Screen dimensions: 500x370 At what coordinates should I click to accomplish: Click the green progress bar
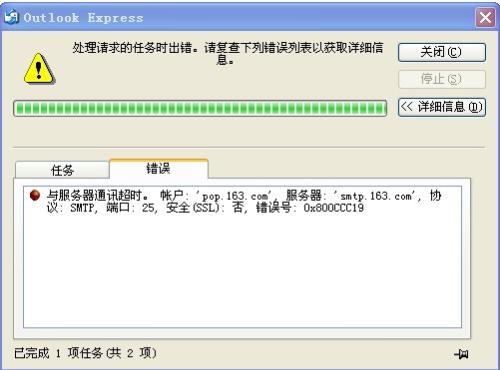point(200,108)
